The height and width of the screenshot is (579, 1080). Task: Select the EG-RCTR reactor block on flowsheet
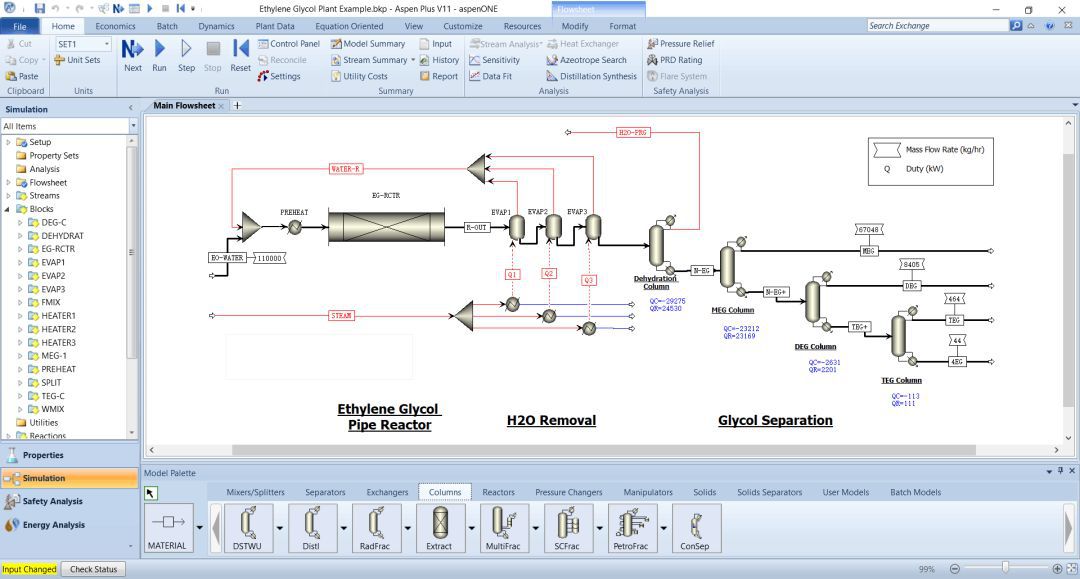386,227
